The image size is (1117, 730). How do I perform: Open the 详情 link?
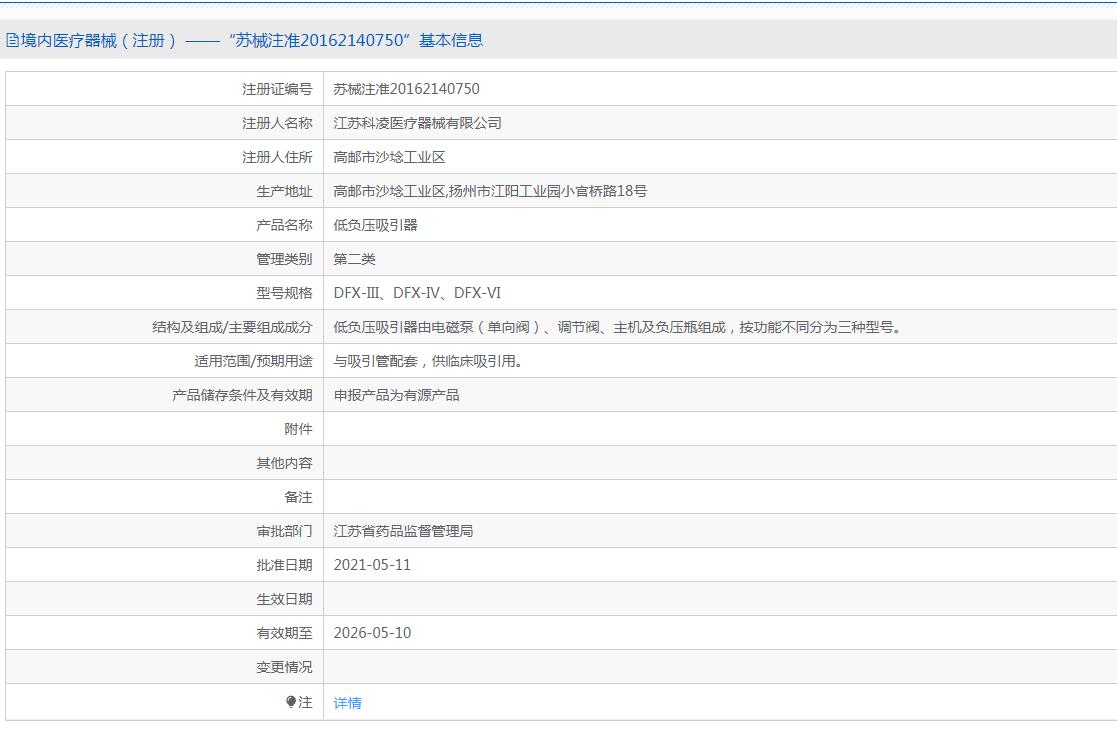(x=347, y=703)
